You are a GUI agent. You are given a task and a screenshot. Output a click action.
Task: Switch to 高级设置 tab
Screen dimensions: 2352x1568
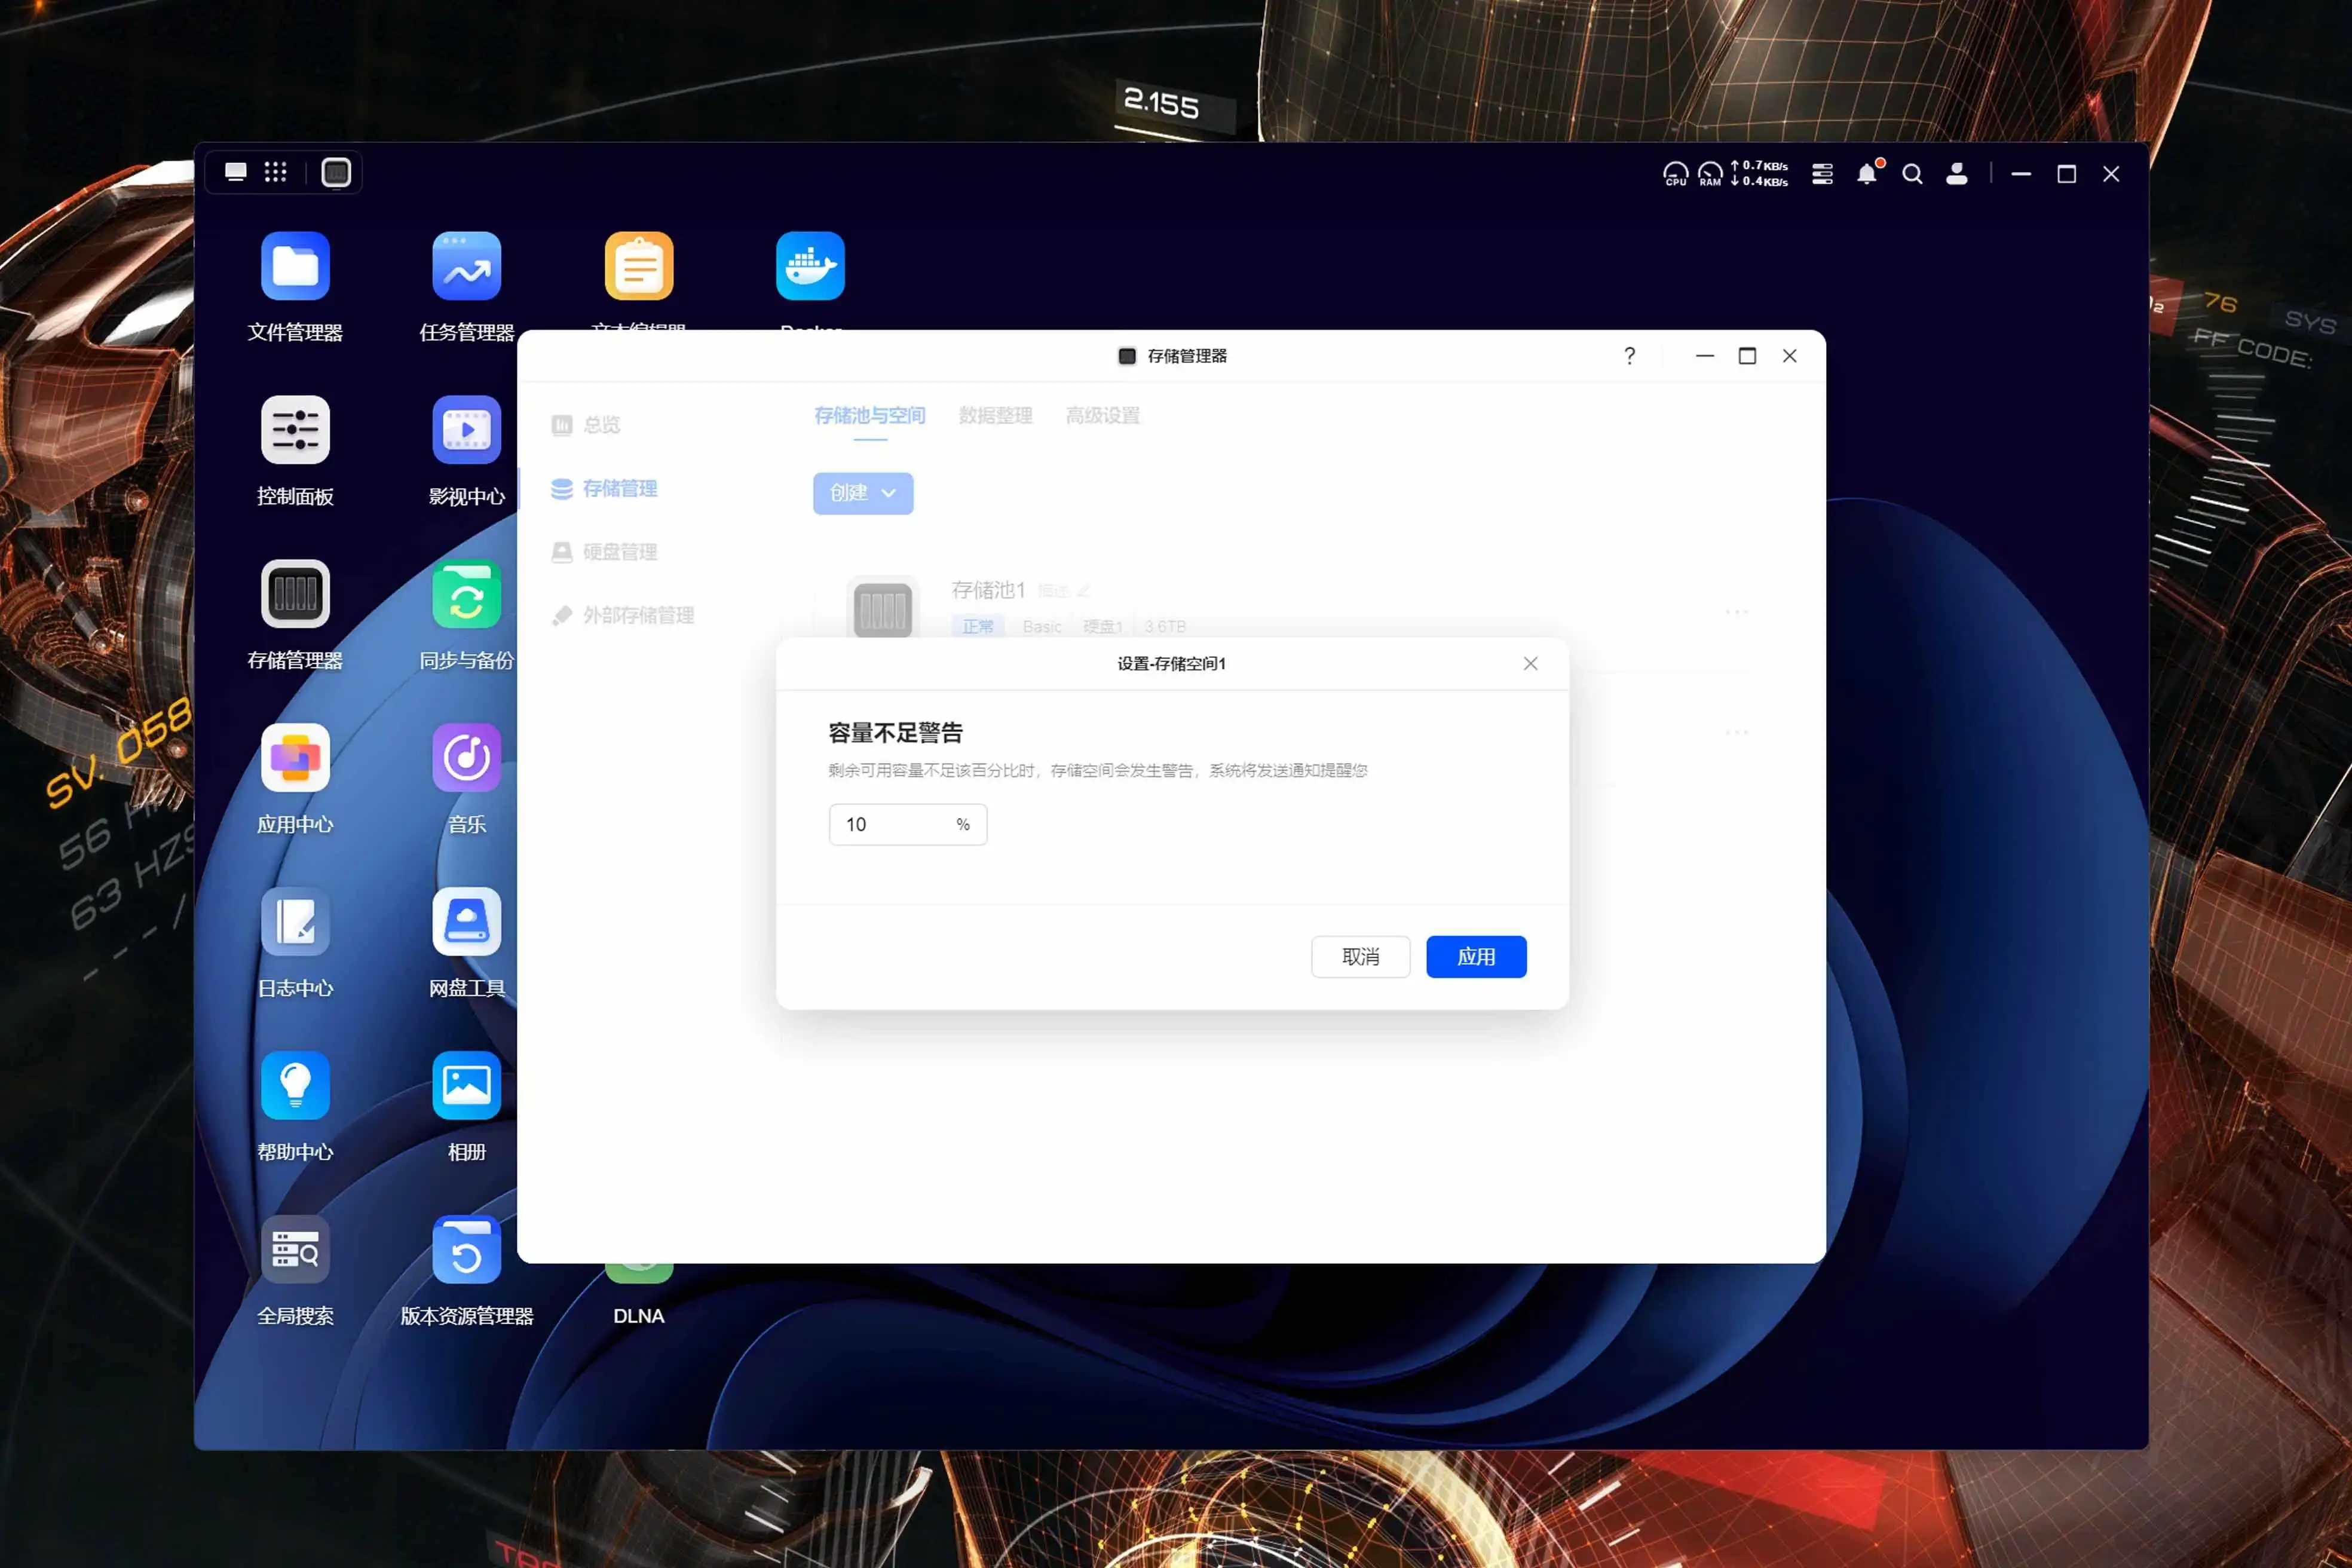[x=1102, y=415]
